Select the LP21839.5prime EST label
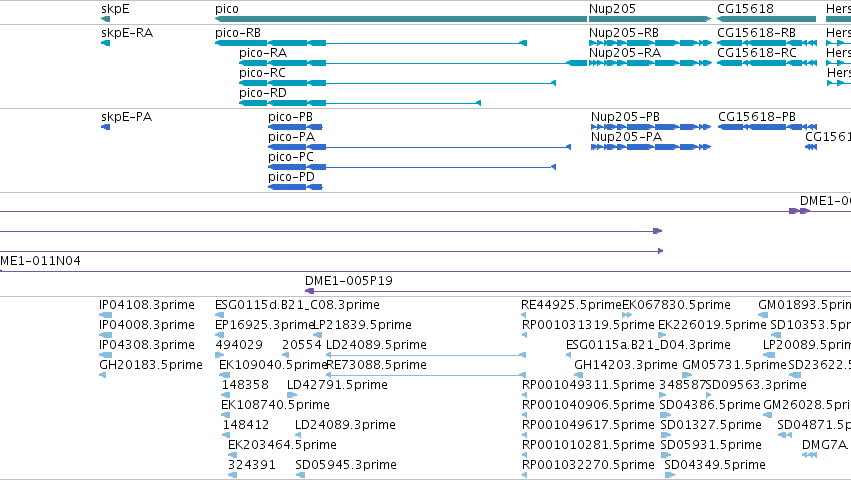Screen dimensions: 851x480 (363, 325)
